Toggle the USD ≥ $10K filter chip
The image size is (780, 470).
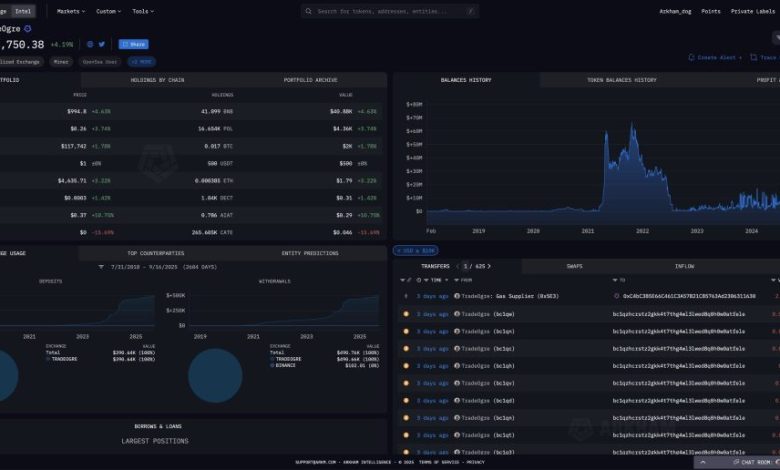click(x=415, y=250)
